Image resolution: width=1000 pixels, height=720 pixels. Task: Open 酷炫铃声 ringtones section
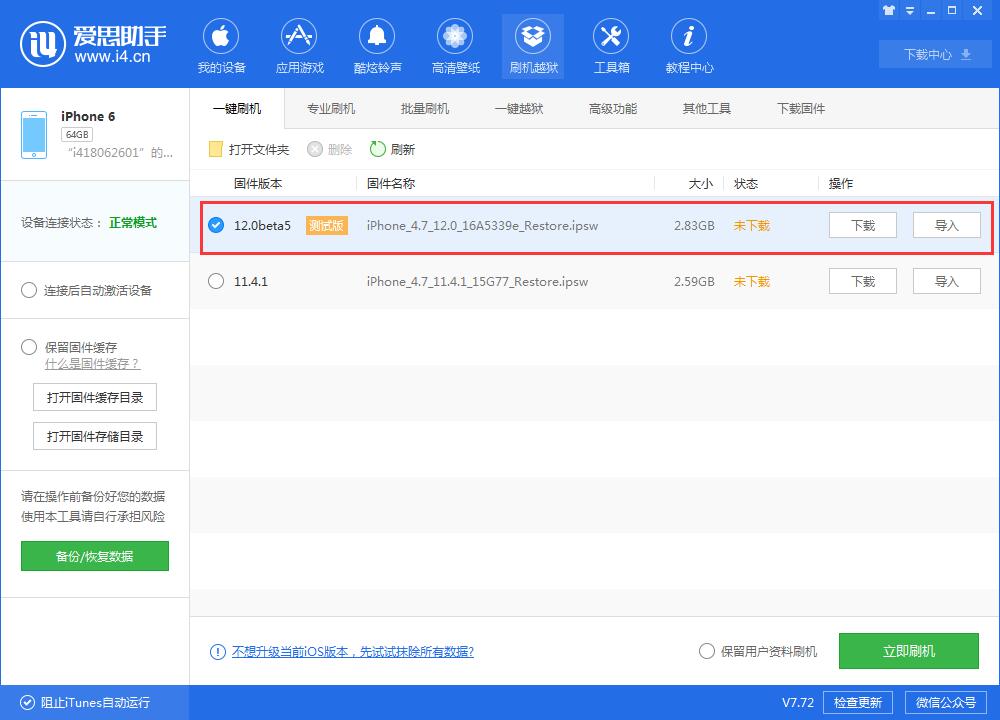[378, 45]
